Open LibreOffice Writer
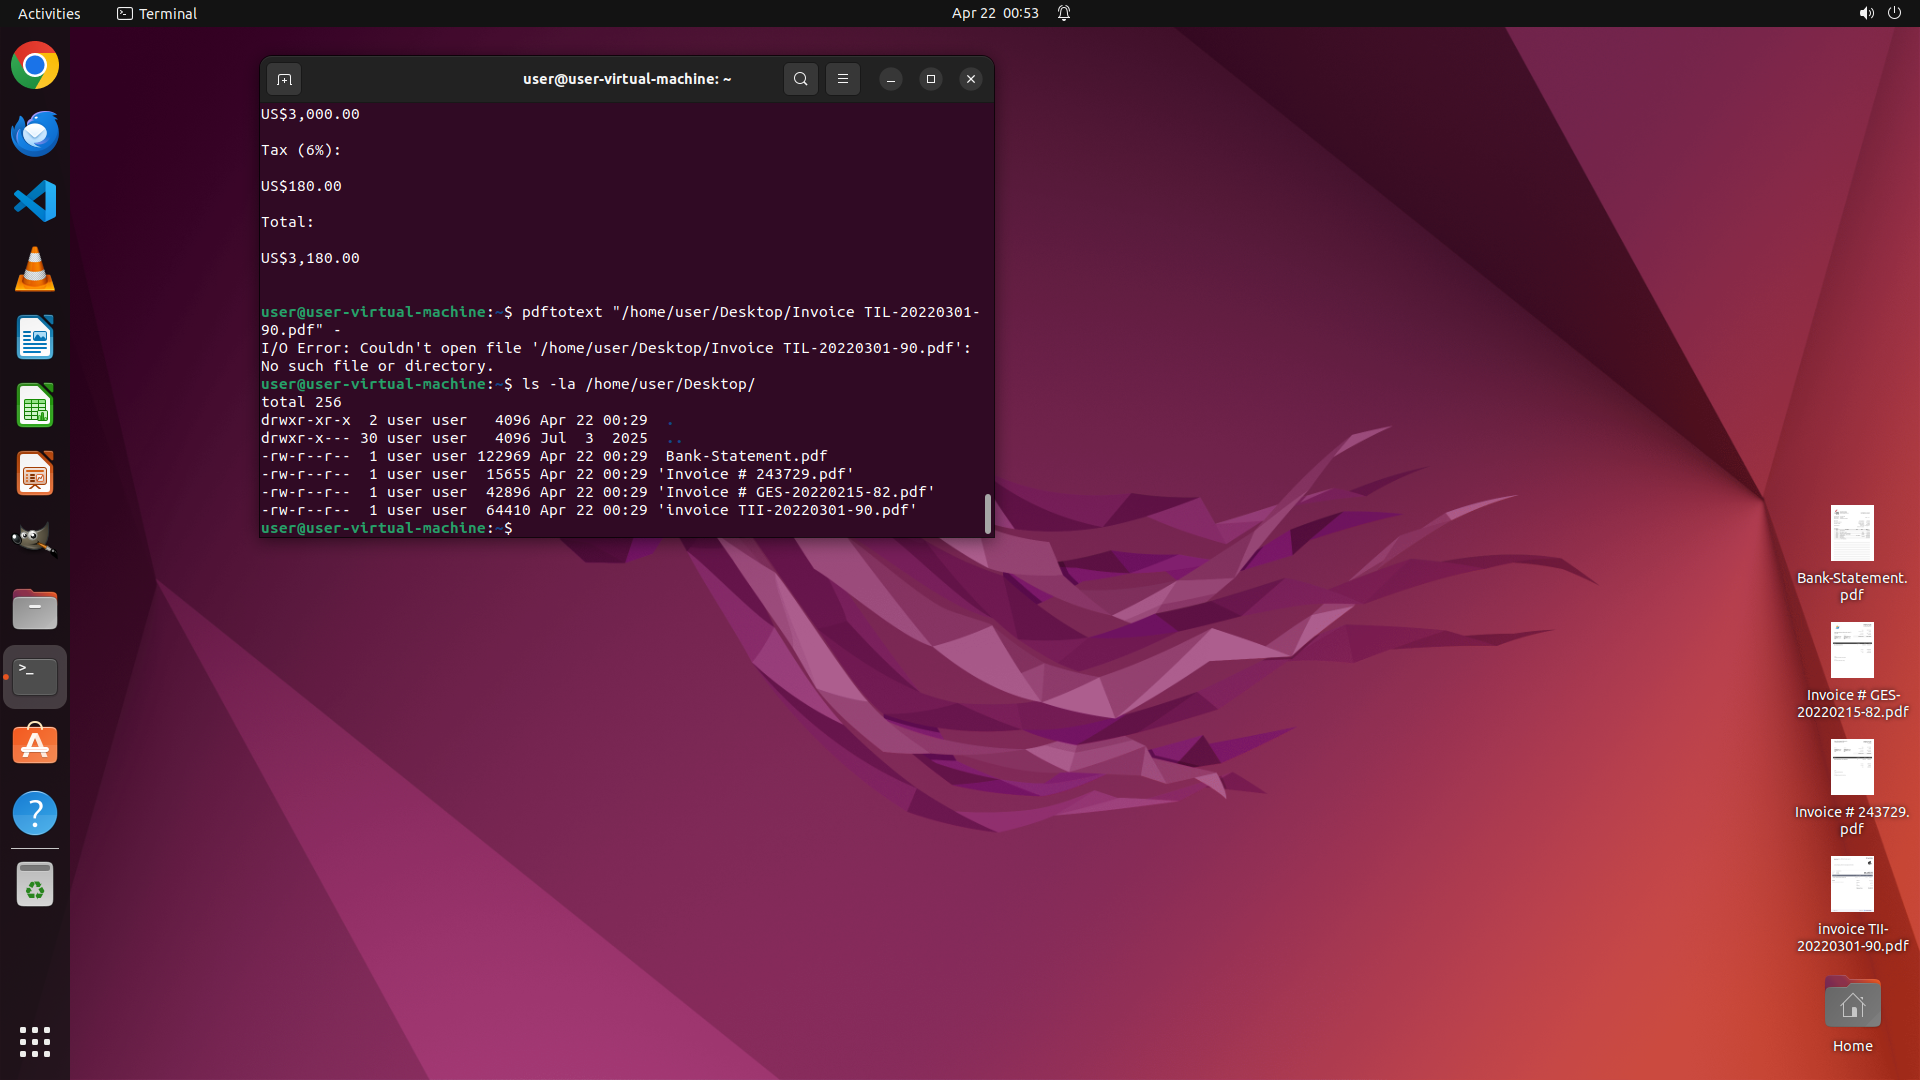1920x1080 pixels. coord(35,338)
